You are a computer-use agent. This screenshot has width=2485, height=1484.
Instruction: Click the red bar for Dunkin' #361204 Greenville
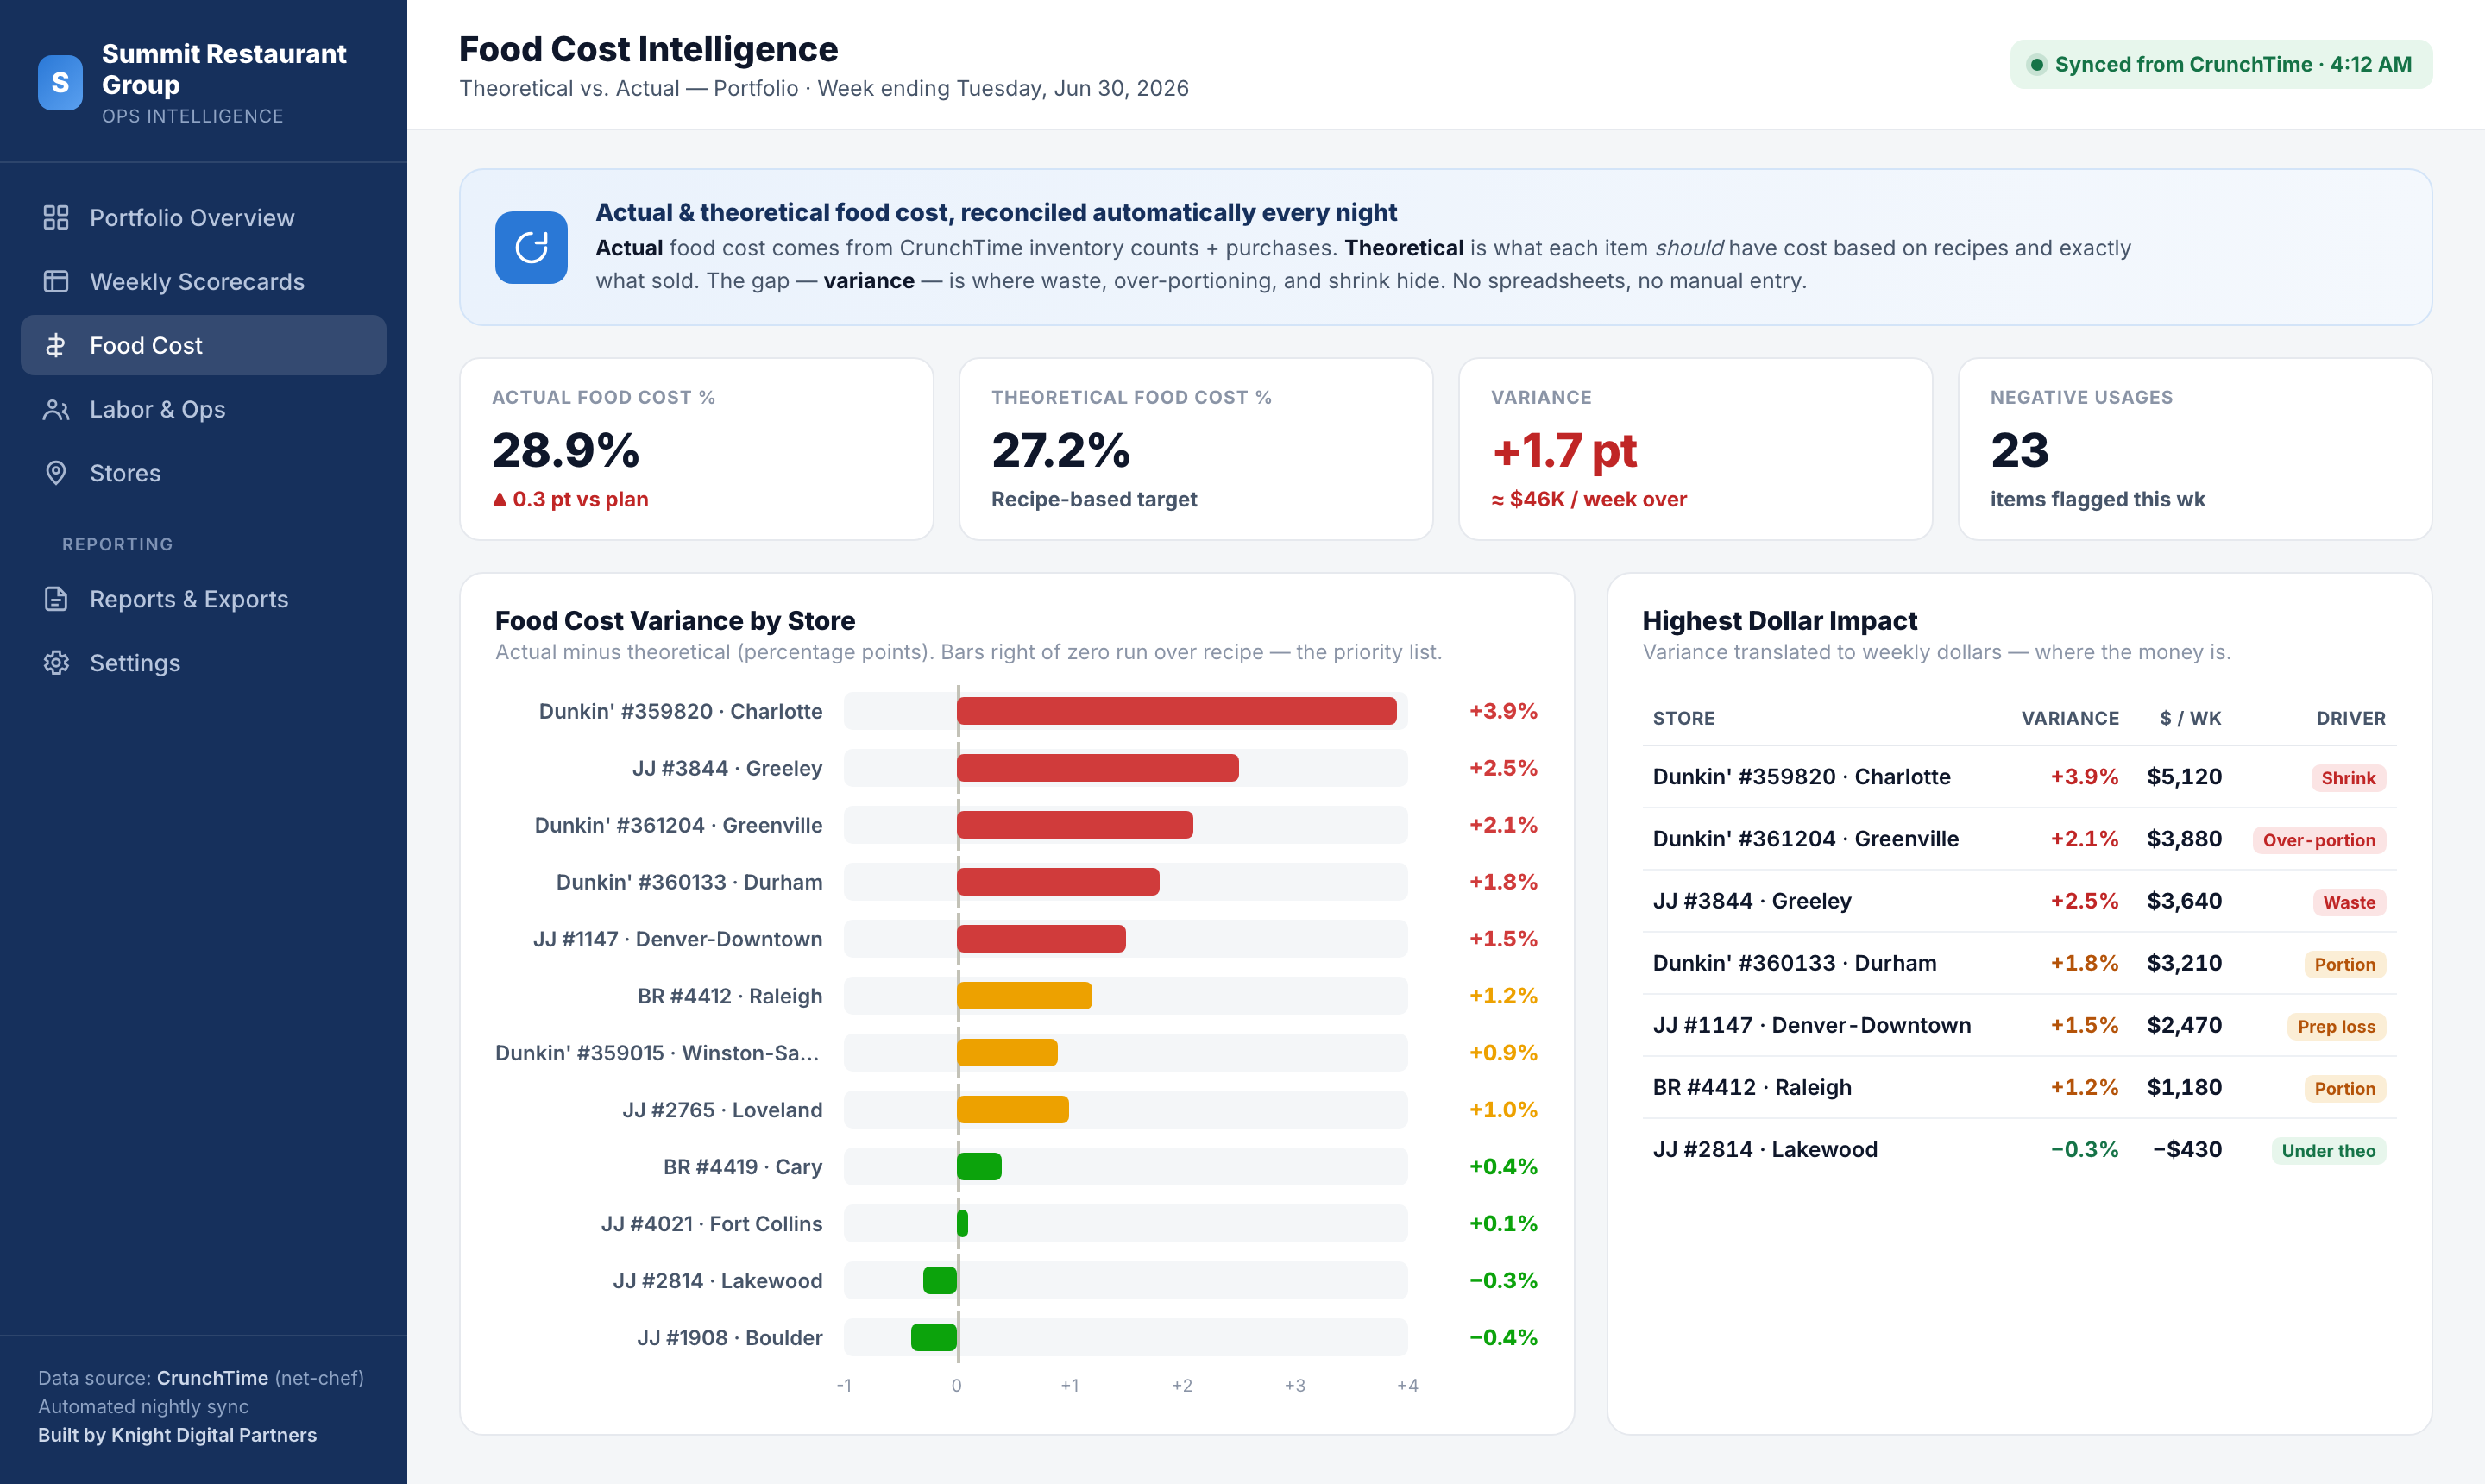(x=1075, y=825)
